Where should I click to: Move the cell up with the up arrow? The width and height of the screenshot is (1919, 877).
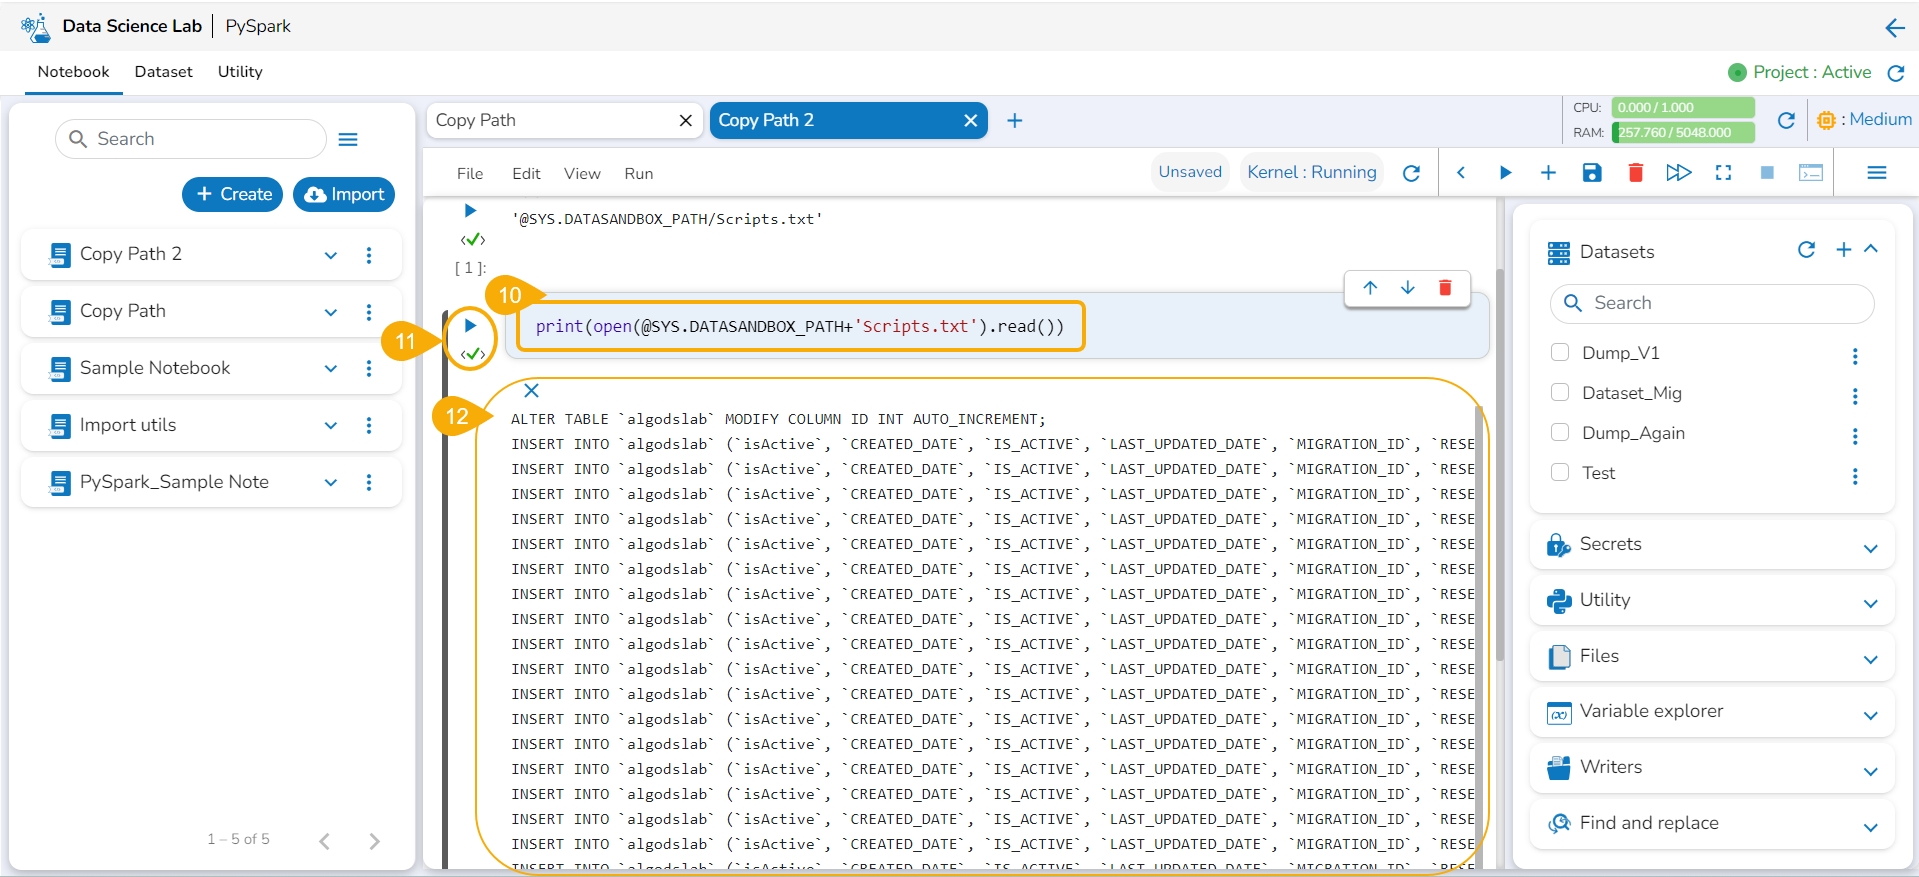tap(1370, 288)
